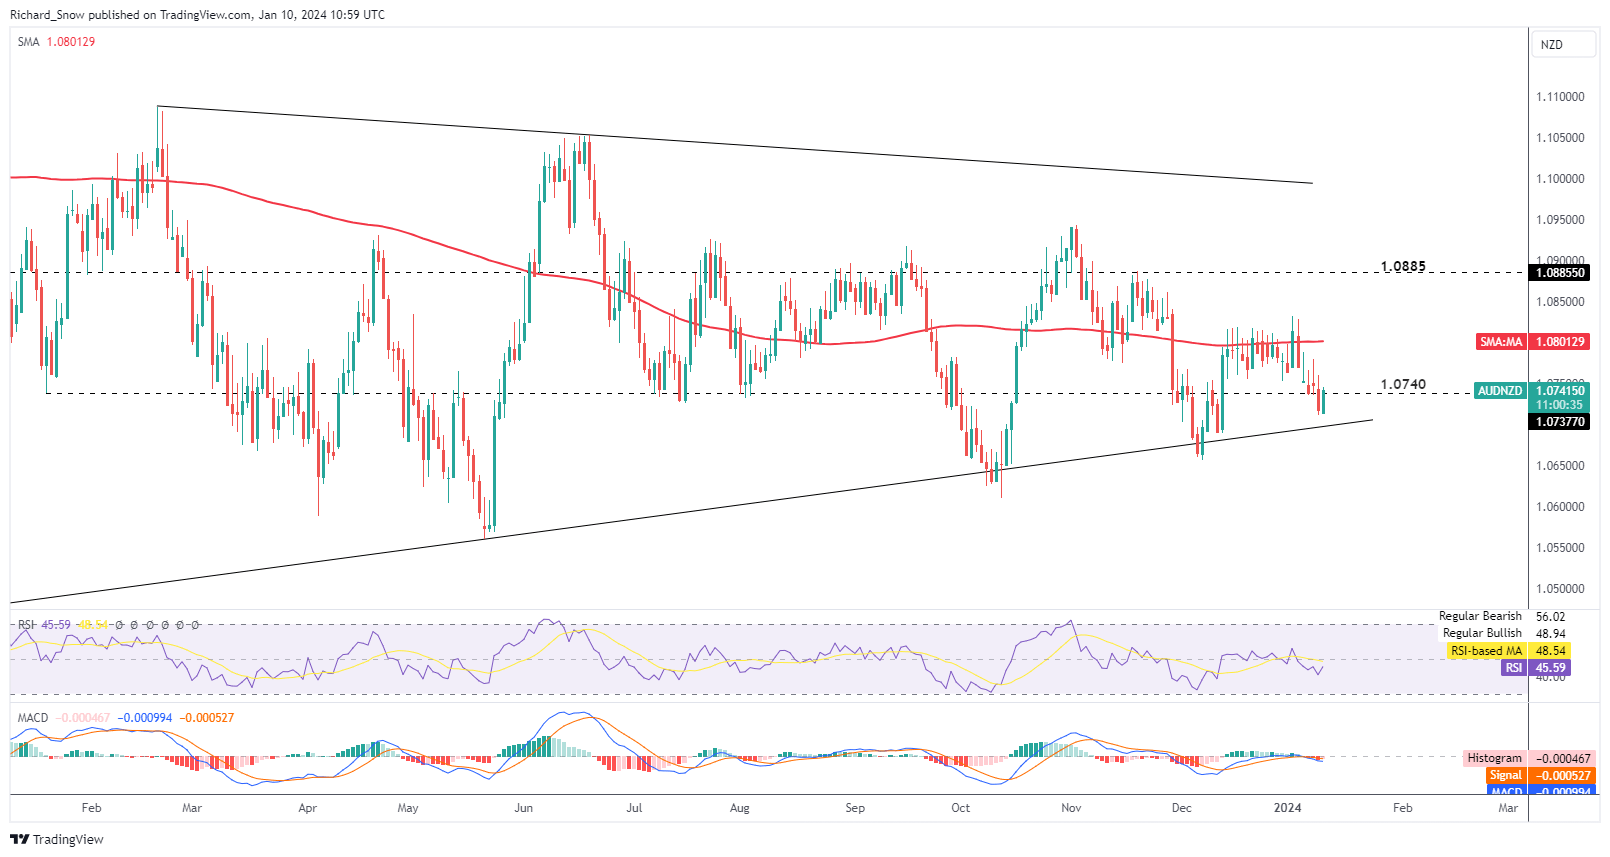Select the SMA indicator legend label
This screenshot has height=857, width=1610.
pyautogui.click(x=28, y=42)
